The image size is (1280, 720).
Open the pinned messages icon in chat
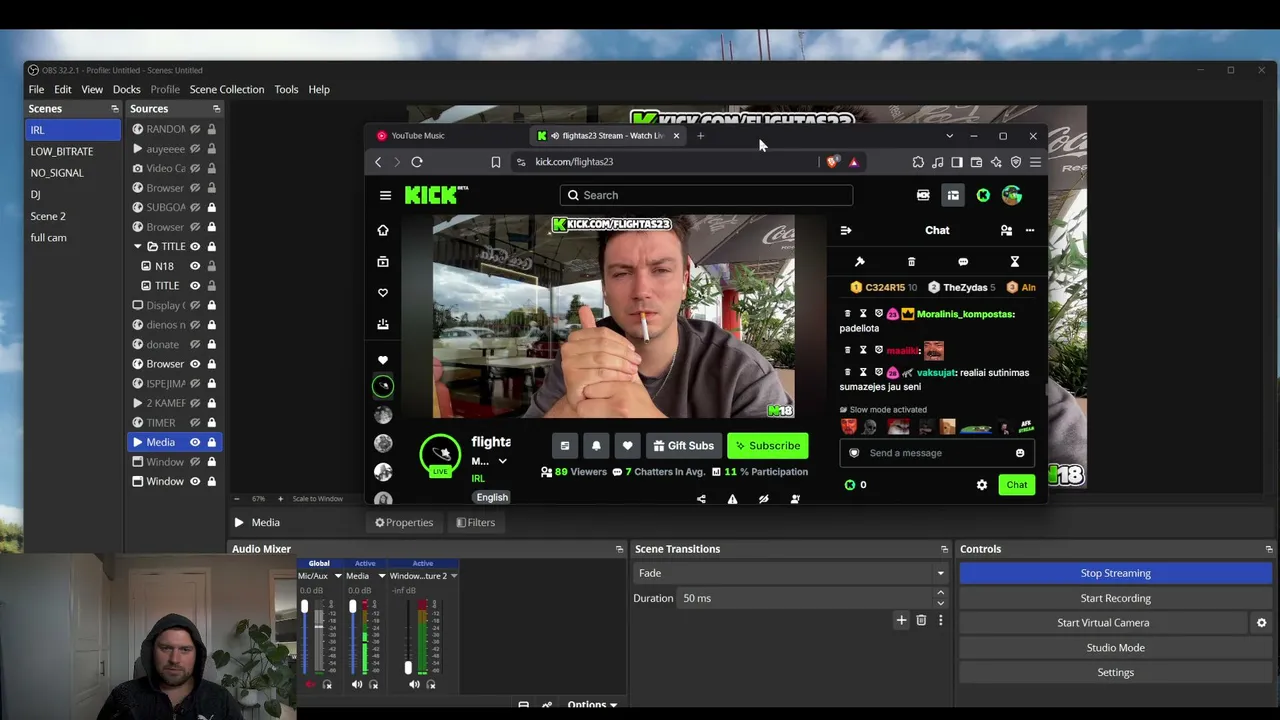tap(859, 262)
